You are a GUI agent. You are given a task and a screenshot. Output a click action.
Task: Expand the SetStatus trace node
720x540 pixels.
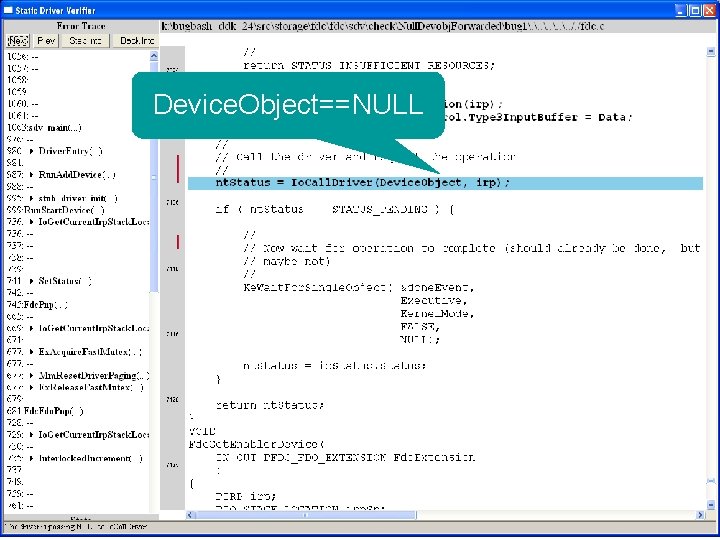point(31,281)
